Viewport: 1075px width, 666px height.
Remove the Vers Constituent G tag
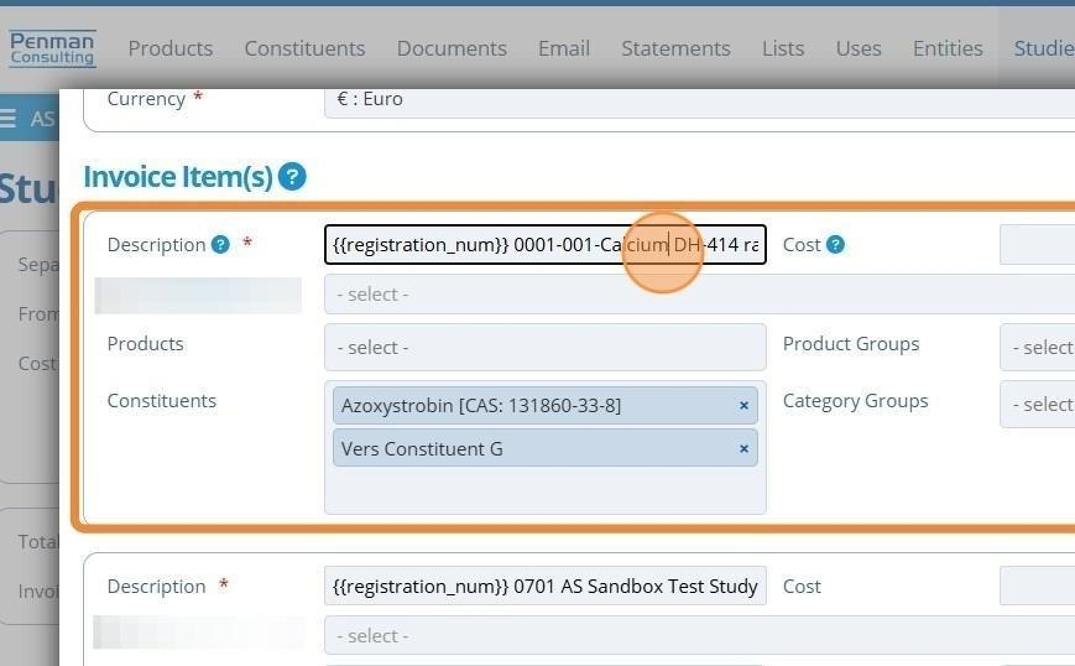[x=744, y=449]
